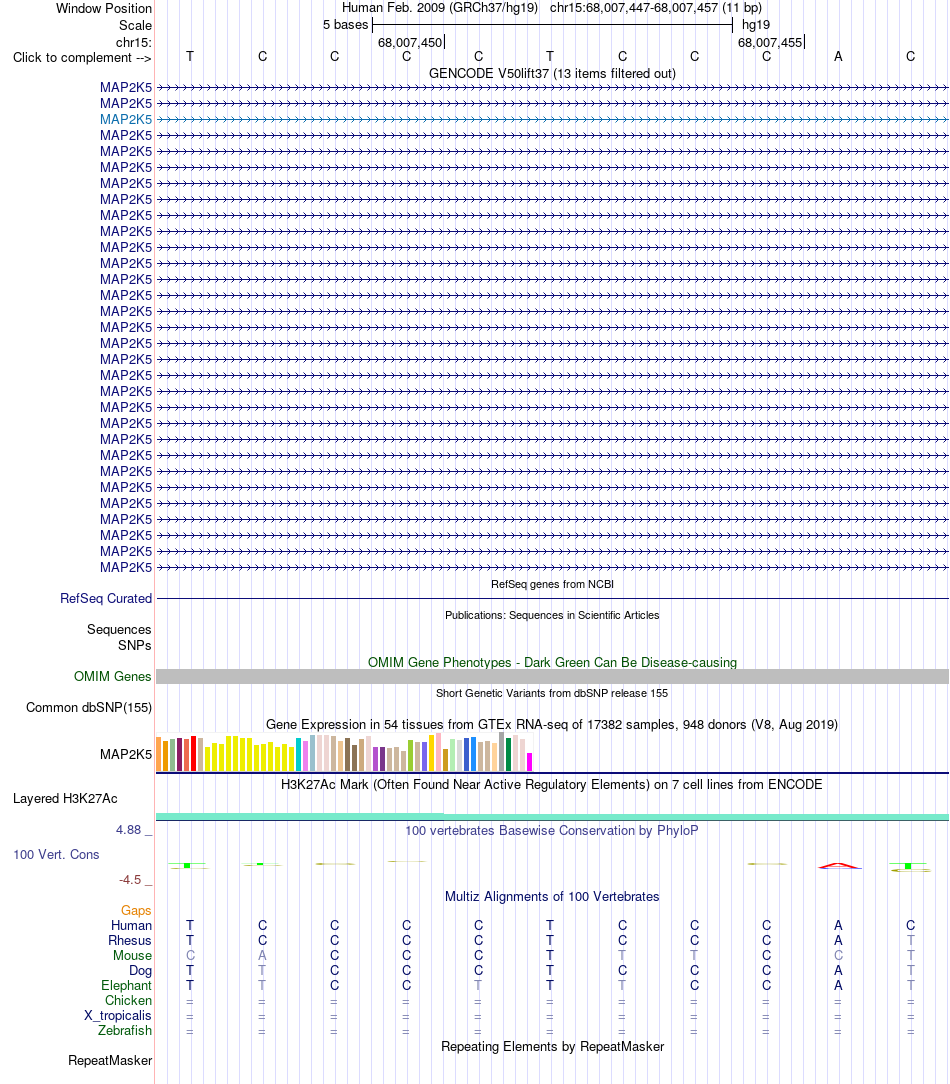
Task: Click the 68,007,455 coordinate marker
Action: point(770,42)
